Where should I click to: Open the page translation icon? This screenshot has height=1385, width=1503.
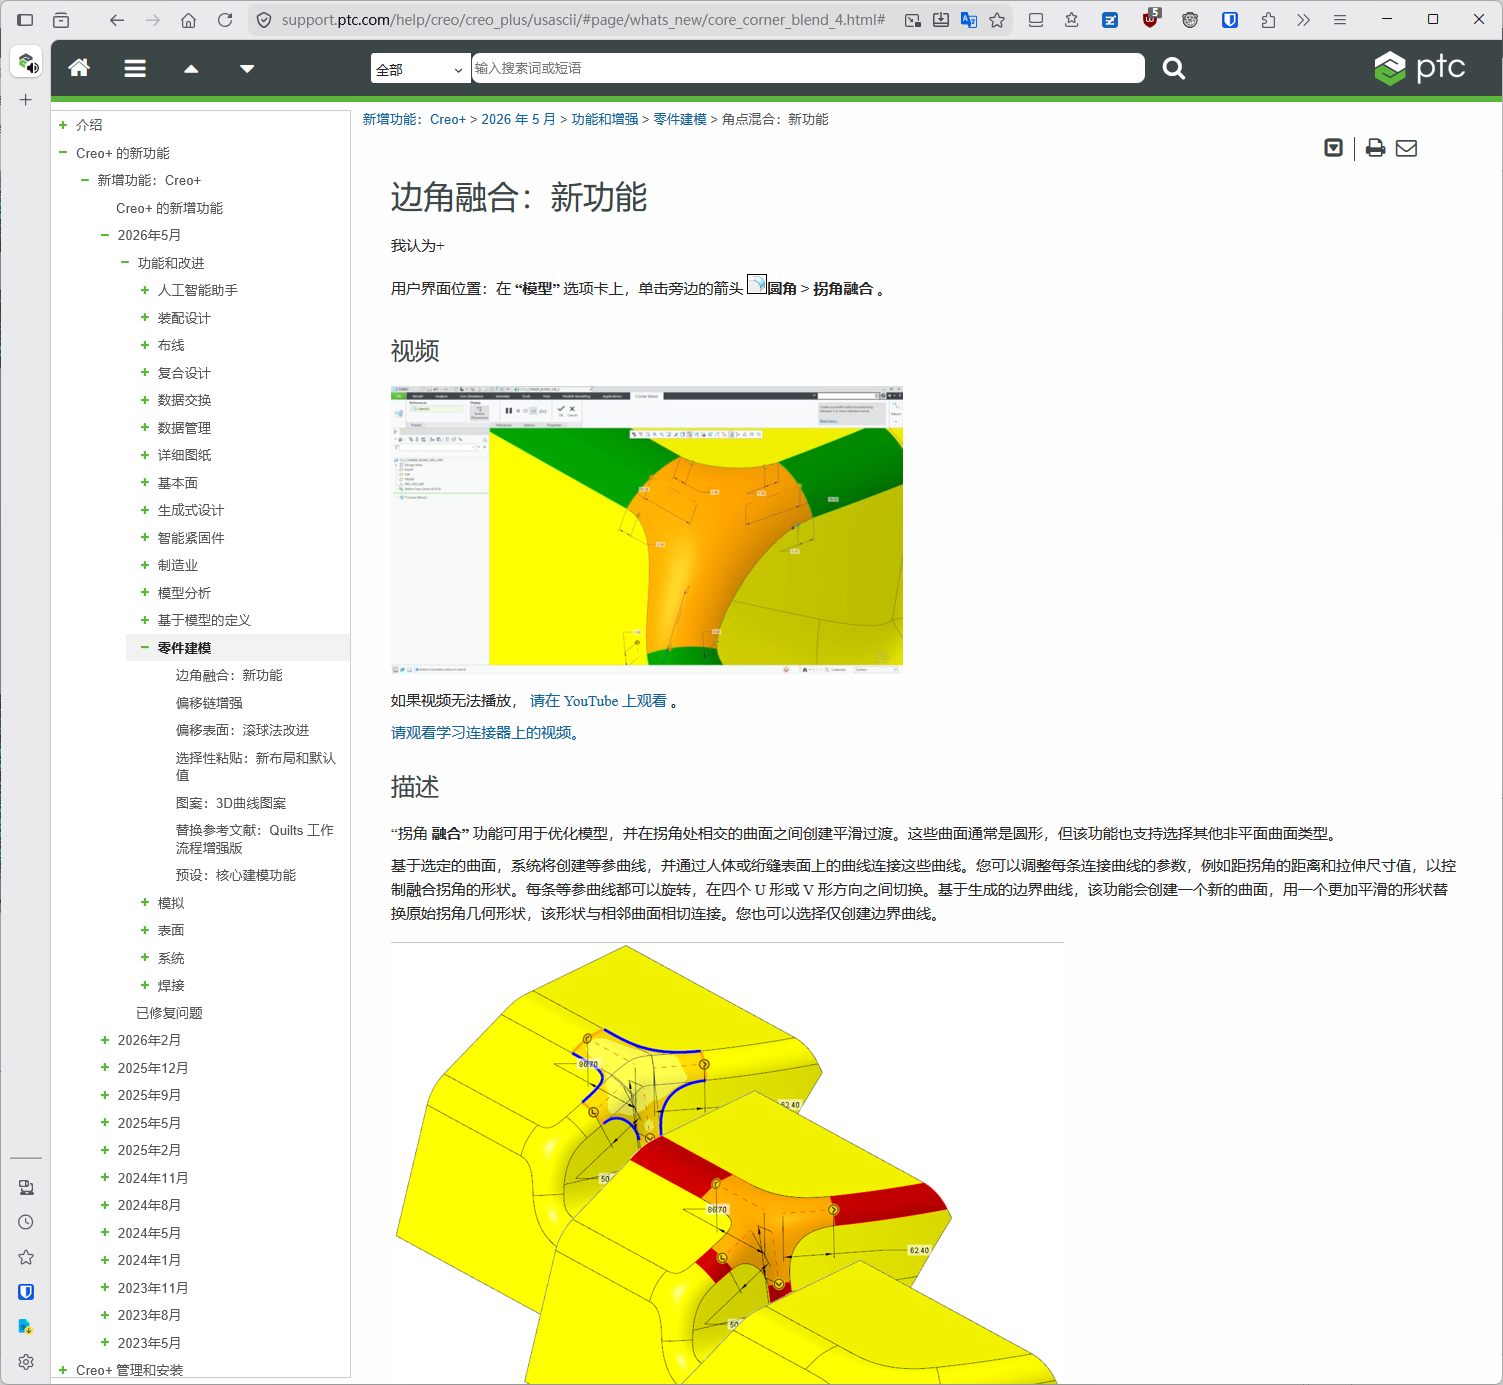pos(969,20)
